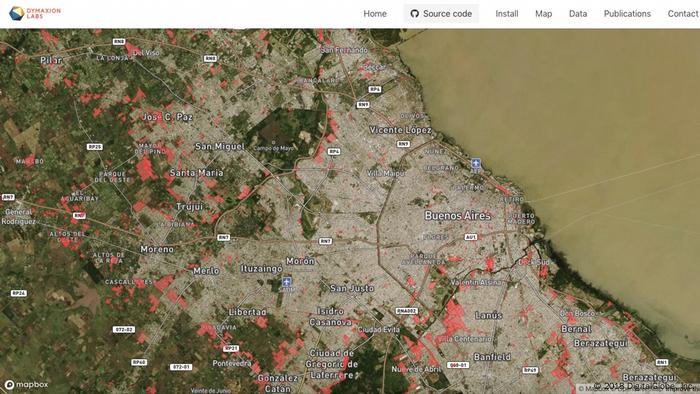This screenshot has width=700, height=394.
Task: Click the Moreno map label
Action: pyautogui.click(x=157, y=249)
